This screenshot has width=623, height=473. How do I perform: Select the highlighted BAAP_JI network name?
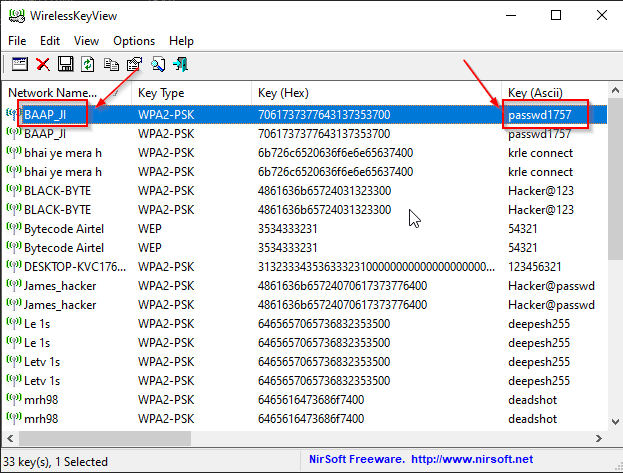45,115
